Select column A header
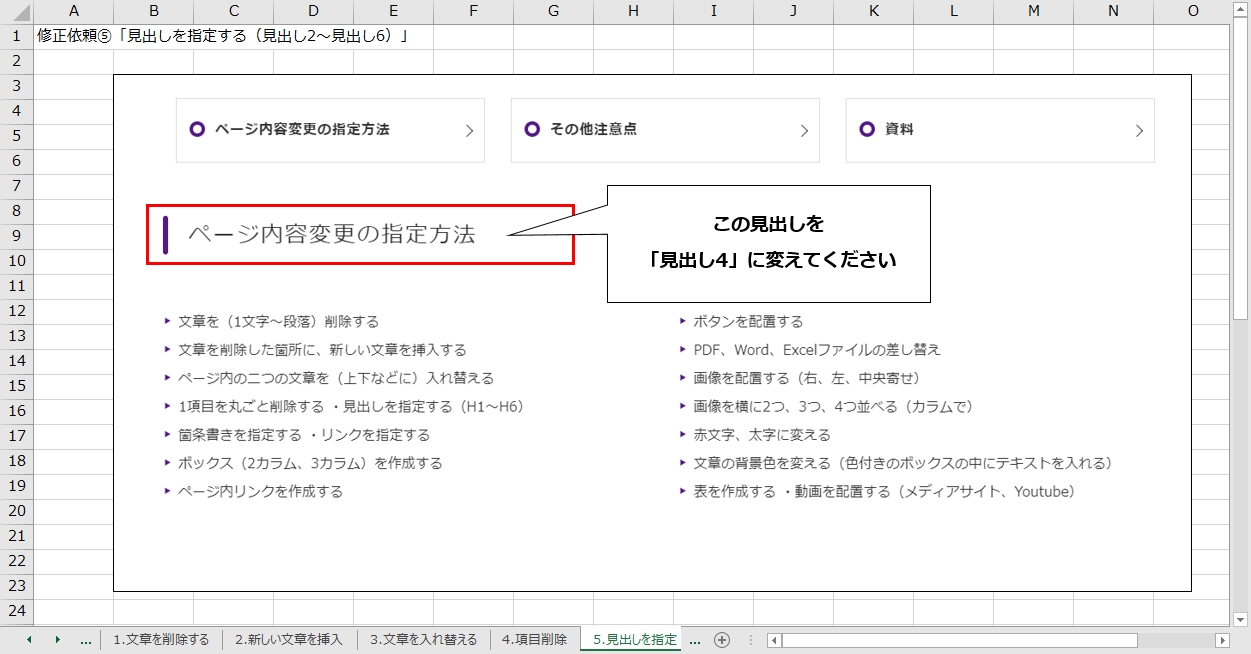The width and height of the screenshot is (1251, 654). (x=73, y=11)
